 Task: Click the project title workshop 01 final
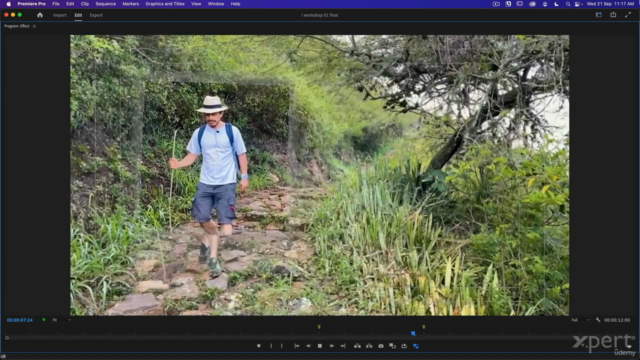coord(320,15)
